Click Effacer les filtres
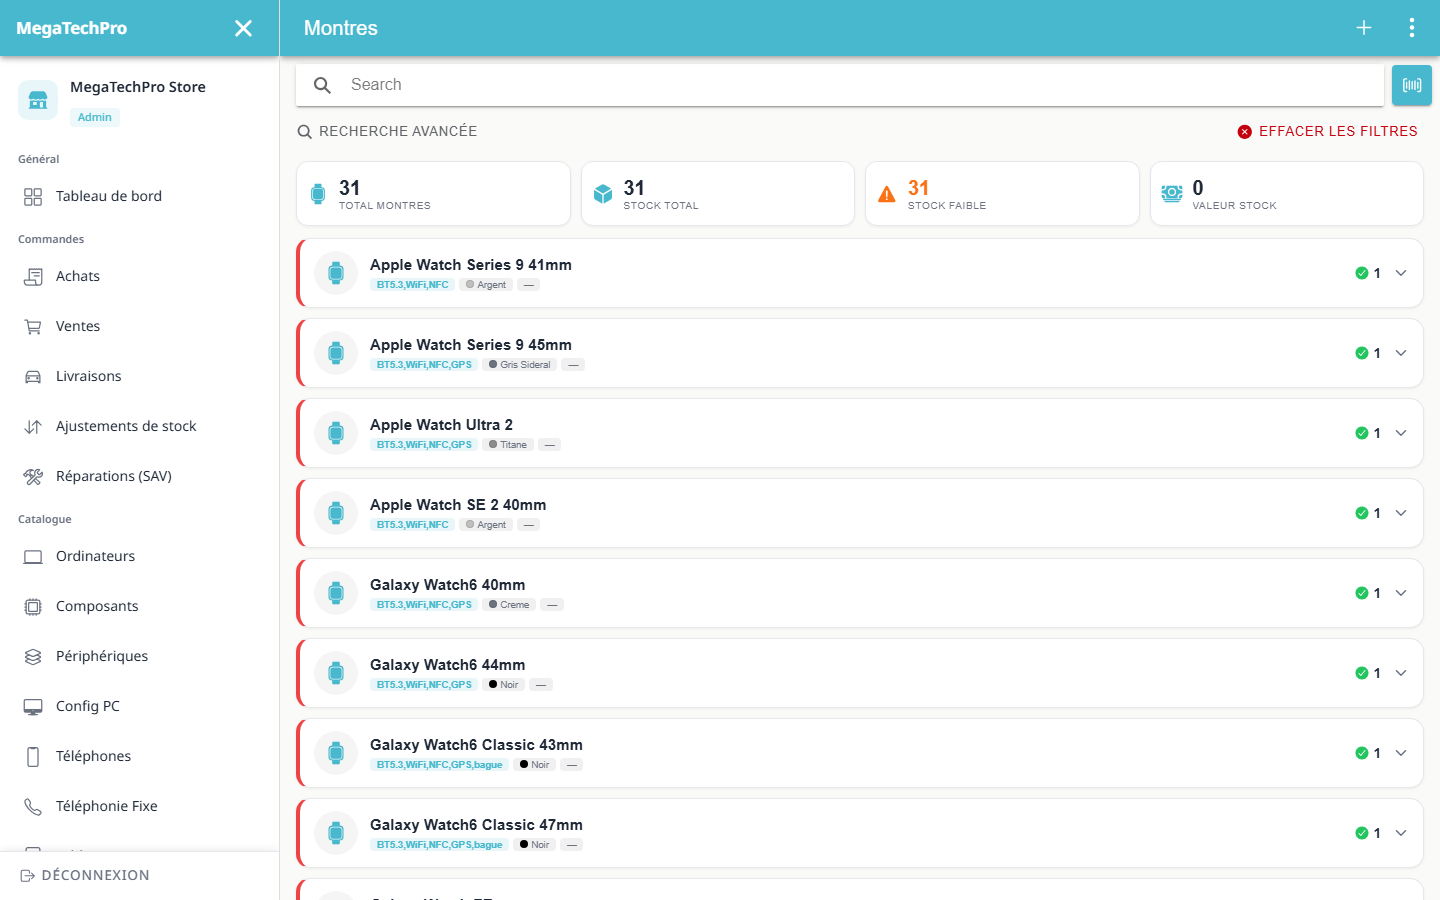 (1328, 132)
